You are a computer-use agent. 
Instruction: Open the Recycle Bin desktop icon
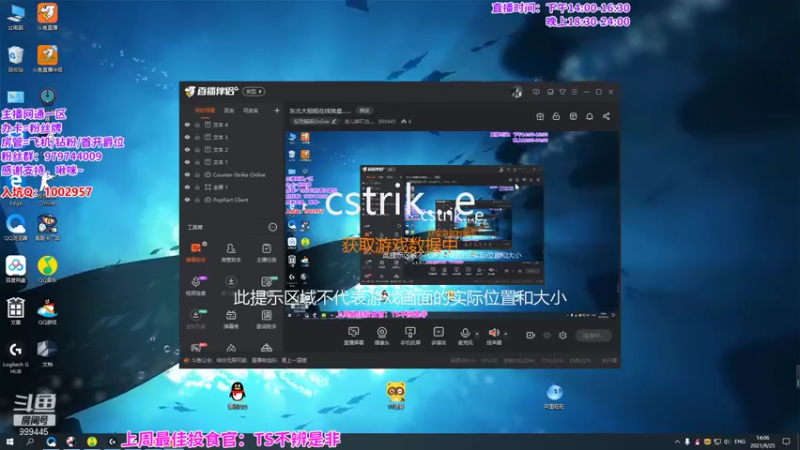15,59
